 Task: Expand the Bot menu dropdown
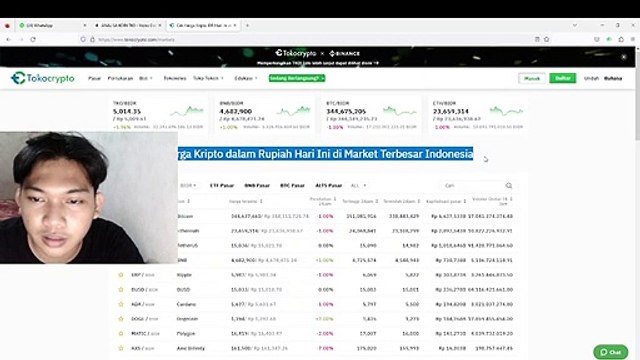(146, 78)
